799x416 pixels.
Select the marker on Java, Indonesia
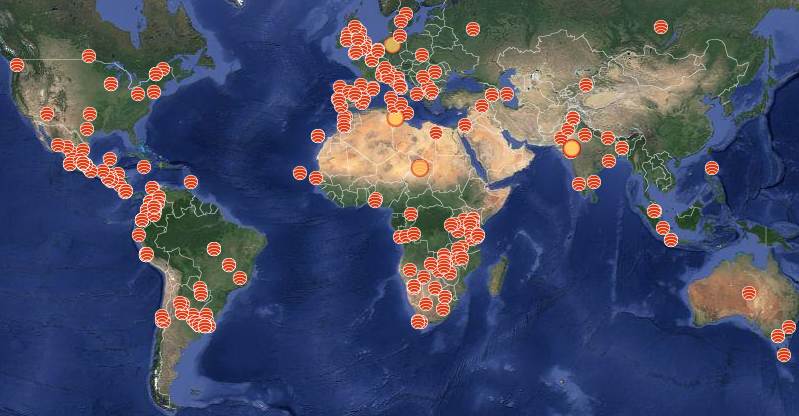click(x=671, y=240)
